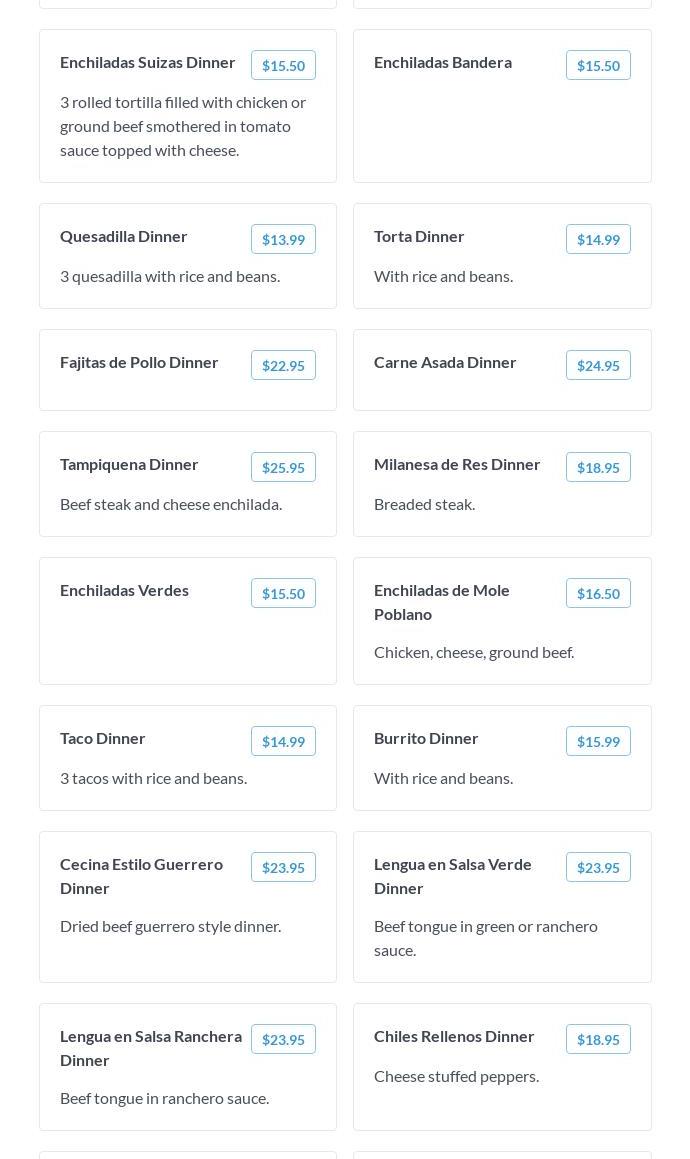Viewport: 690px width, 1159px height.
Task: Click the Taco Dinner $14.99 price button
Action: point(283,741)
